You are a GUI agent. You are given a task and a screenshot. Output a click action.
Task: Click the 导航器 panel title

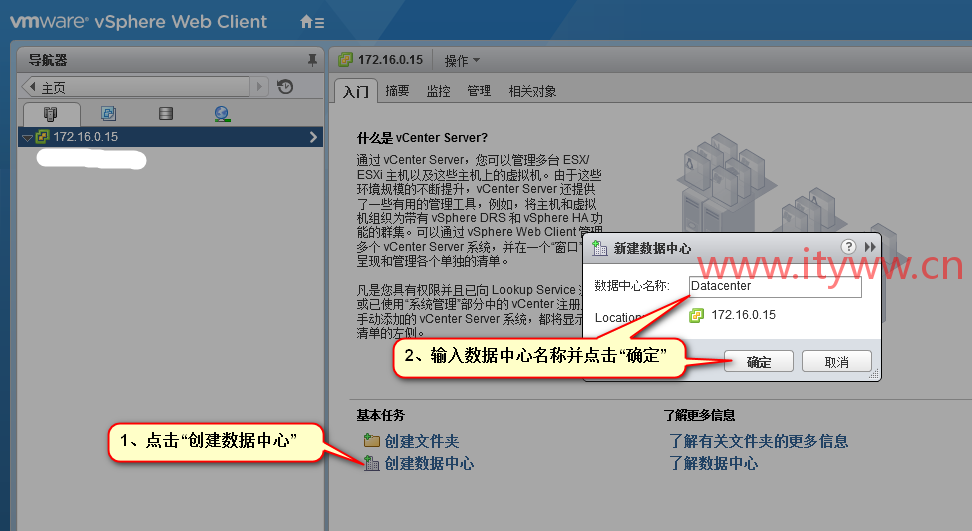pyautogui.click(x=48, y=60)
